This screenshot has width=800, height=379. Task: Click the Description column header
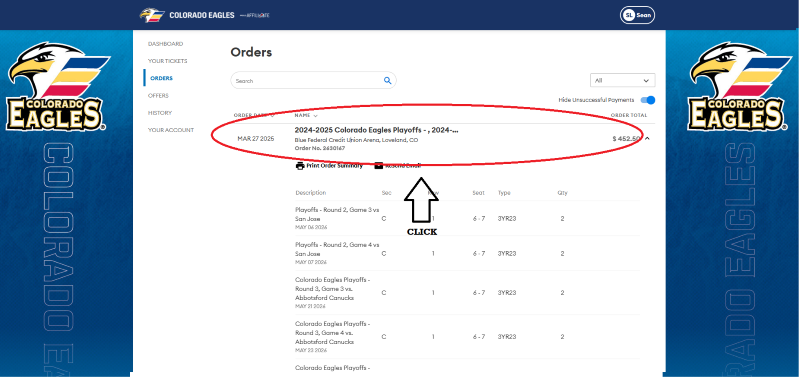click(310, 193)
